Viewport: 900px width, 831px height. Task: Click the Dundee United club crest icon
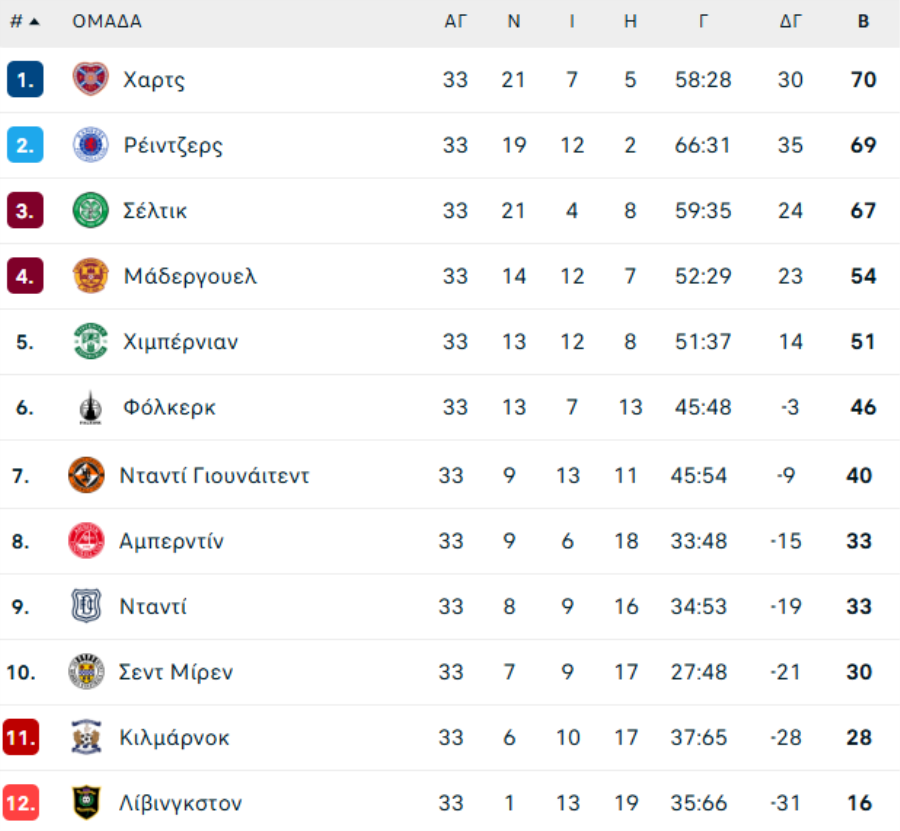coord(86,475)
